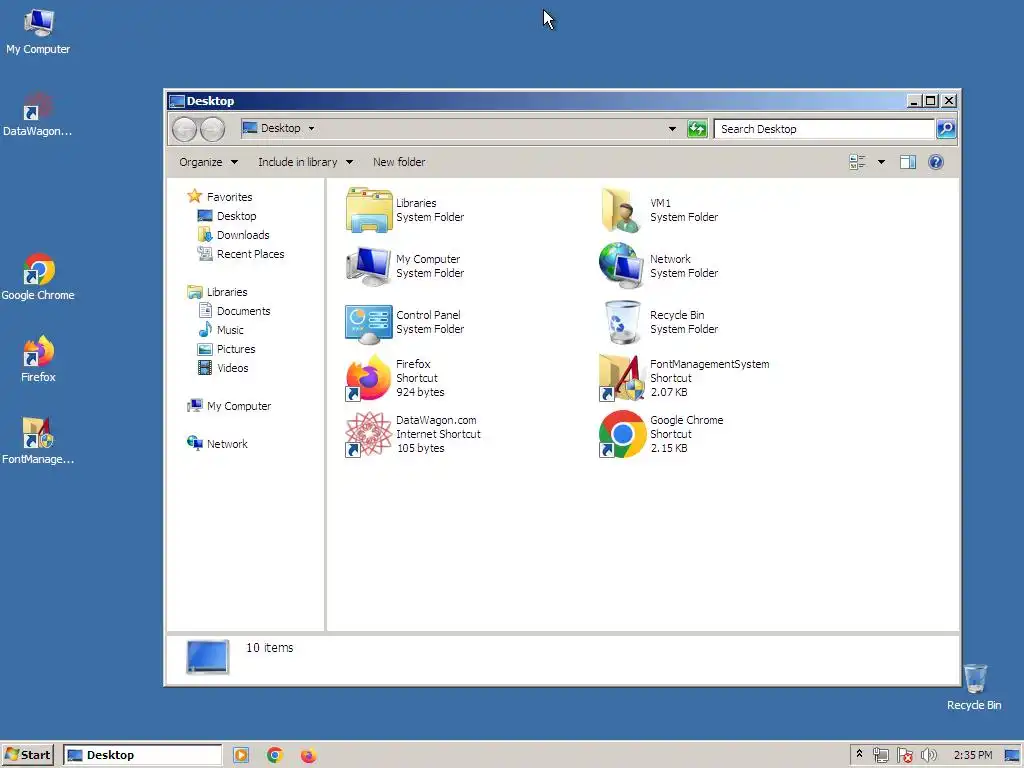The width and height of the screenshot is (1024, 768).
Task: Change the view using the view icon
Action: [857, 162]
